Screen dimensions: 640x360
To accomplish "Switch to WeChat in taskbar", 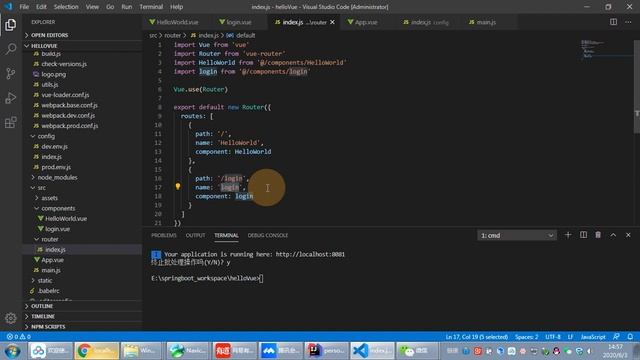I will click(x=417, y=351).
